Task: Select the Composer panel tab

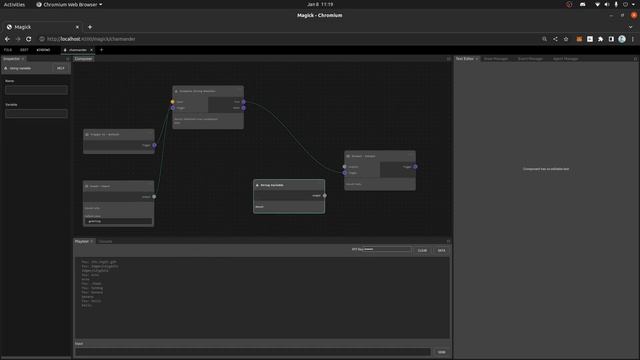Action: tap(83, 59)
